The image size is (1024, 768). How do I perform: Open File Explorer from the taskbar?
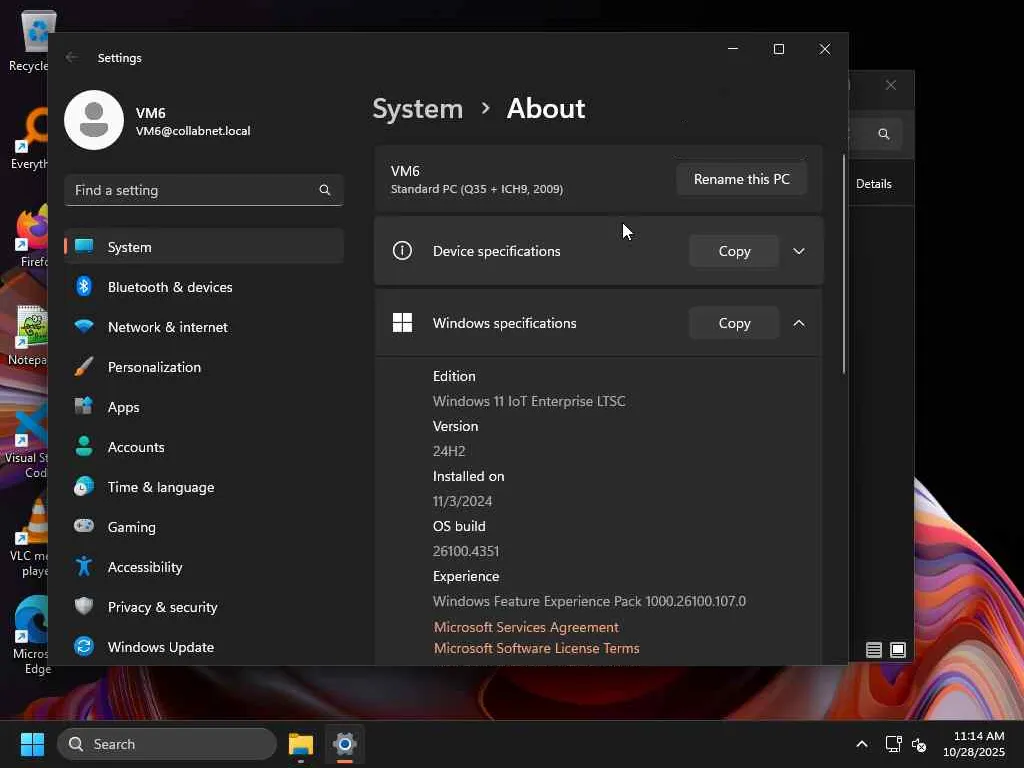coord(301,744)
